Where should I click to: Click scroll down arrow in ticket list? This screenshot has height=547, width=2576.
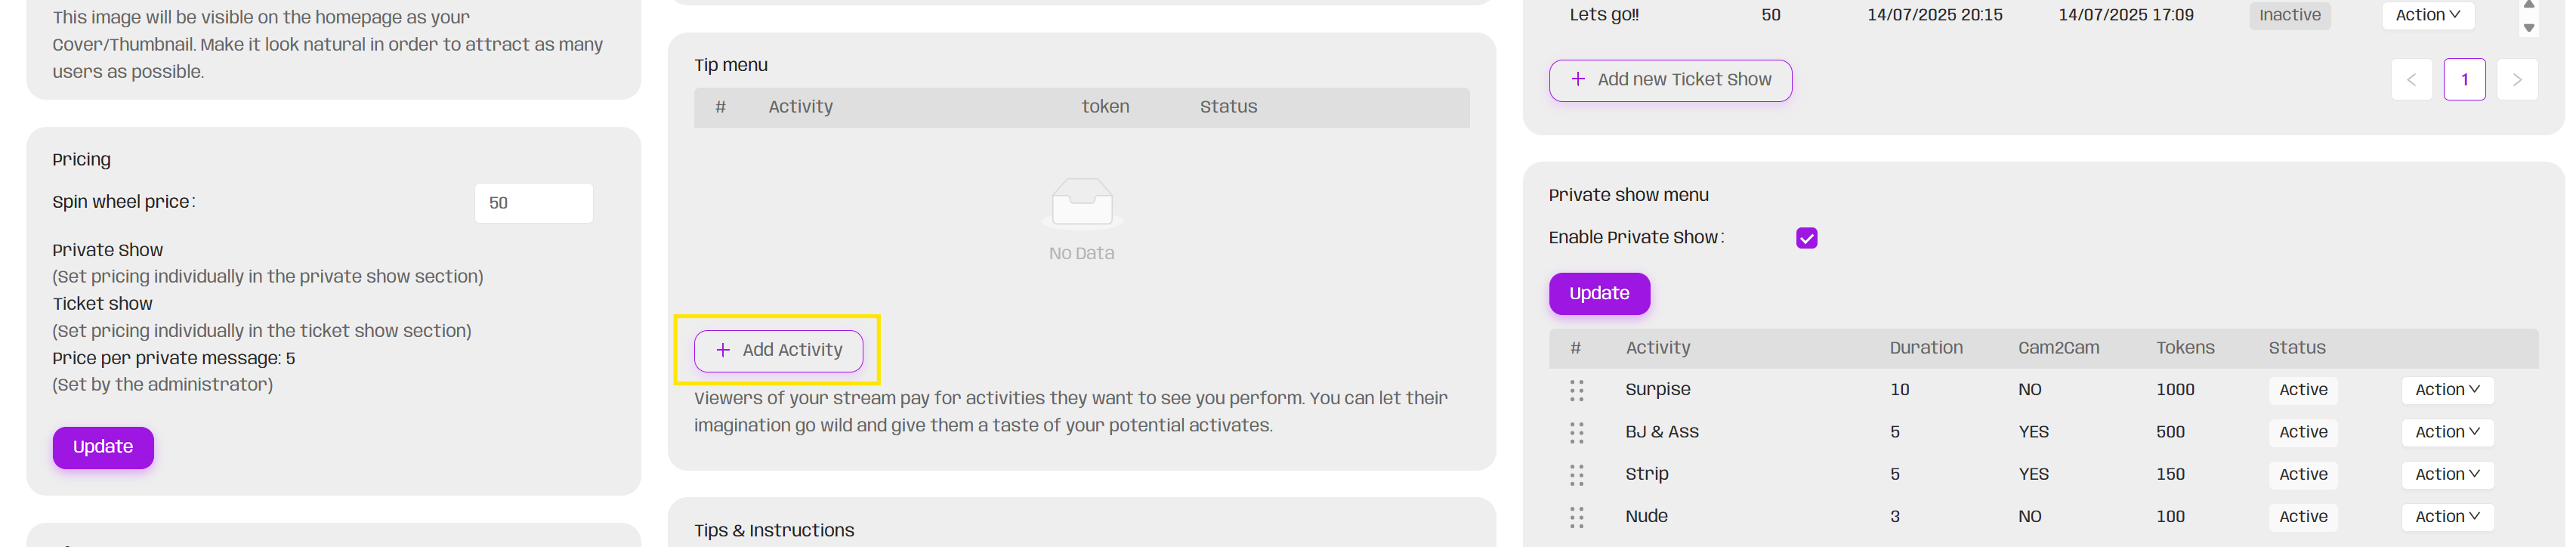[2529, 28]
